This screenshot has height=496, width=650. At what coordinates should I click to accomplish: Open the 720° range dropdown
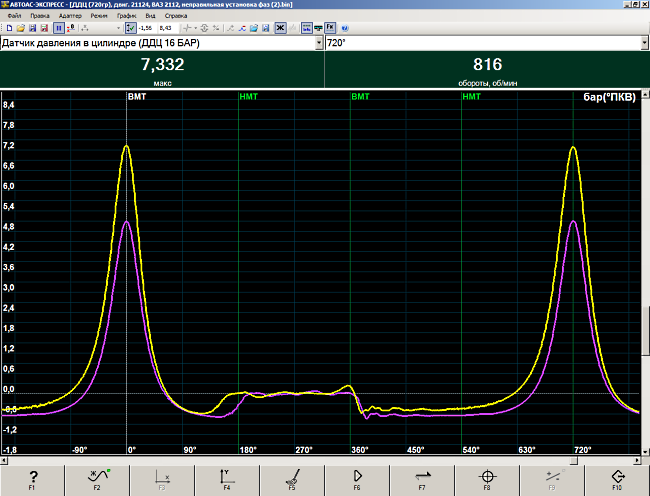click(643, 44)
